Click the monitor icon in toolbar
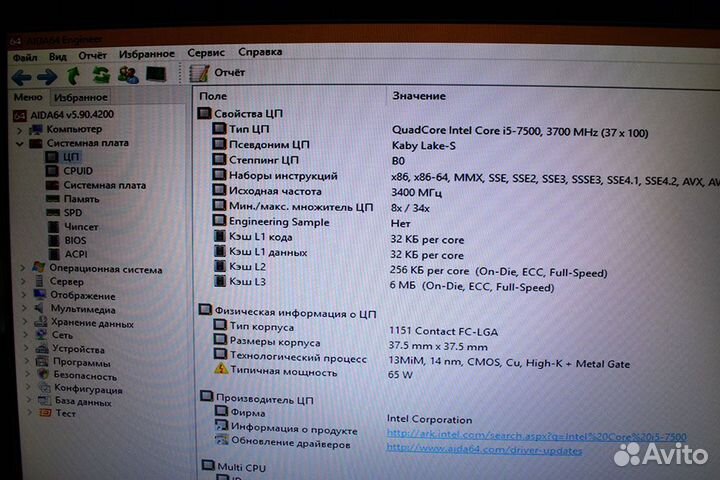720x480 pixels. click(156, 73)
